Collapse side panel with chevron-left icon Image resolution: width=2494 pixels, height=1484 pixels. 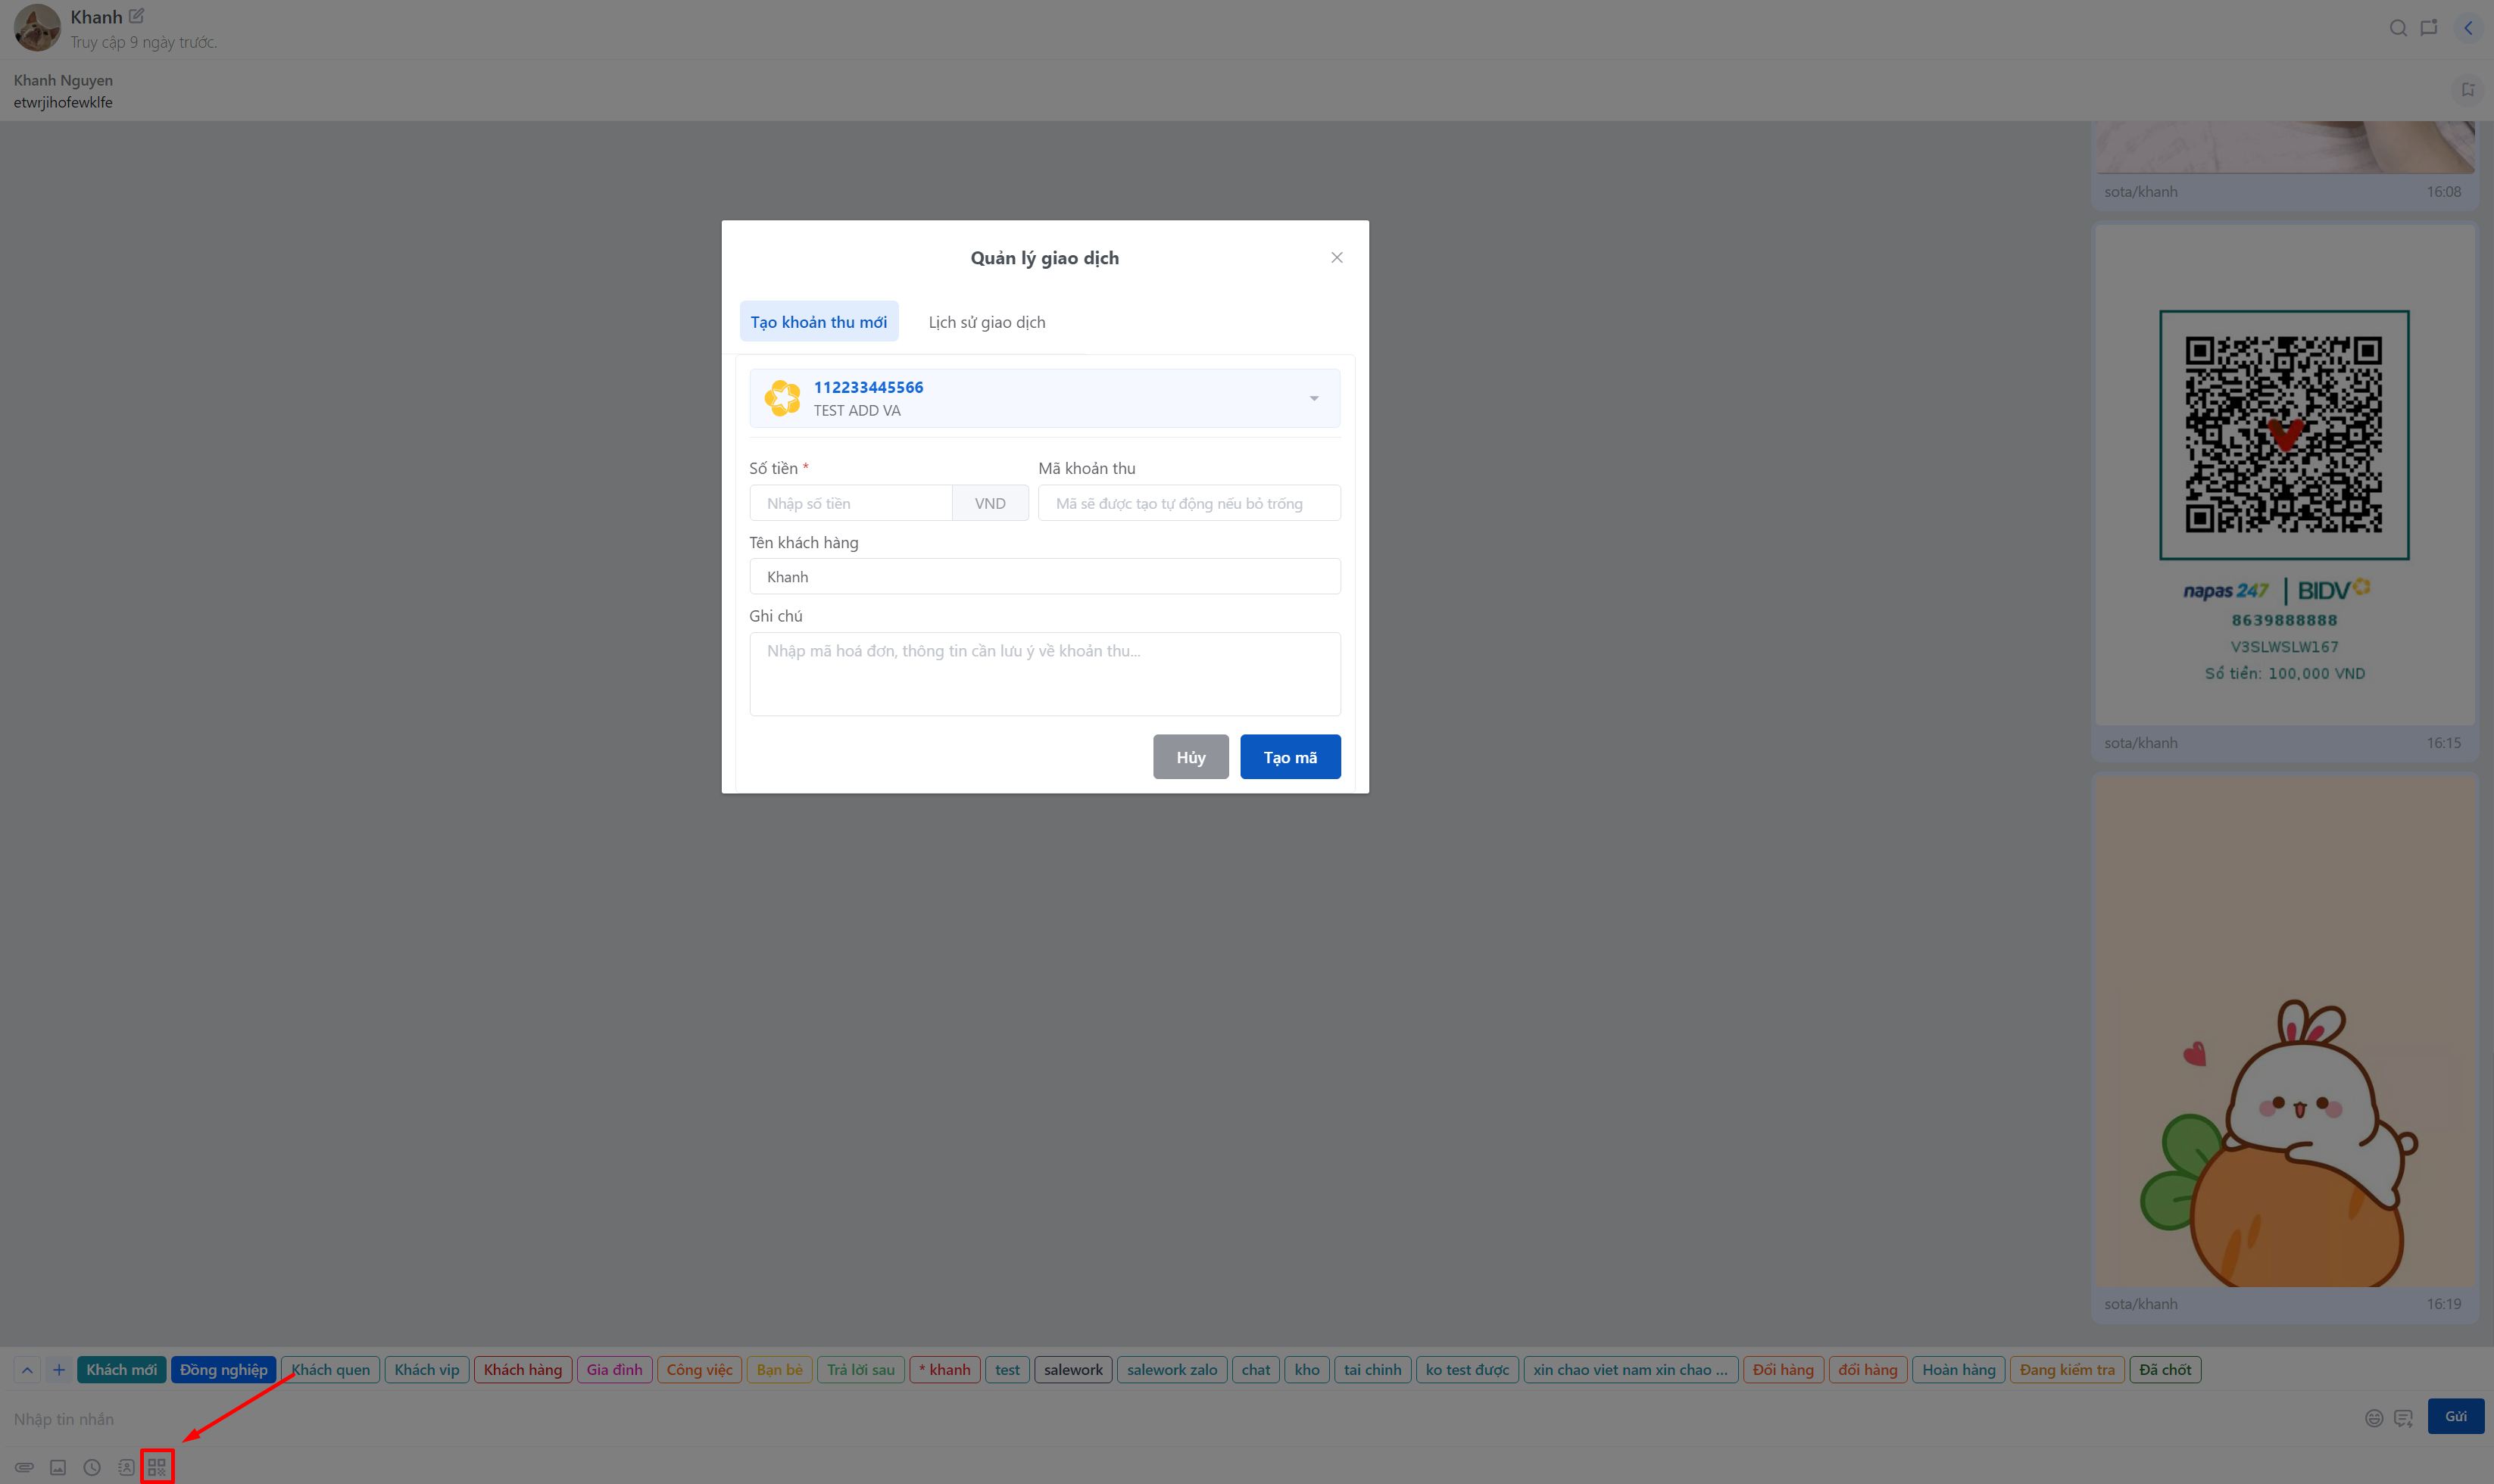(2468, 28)
